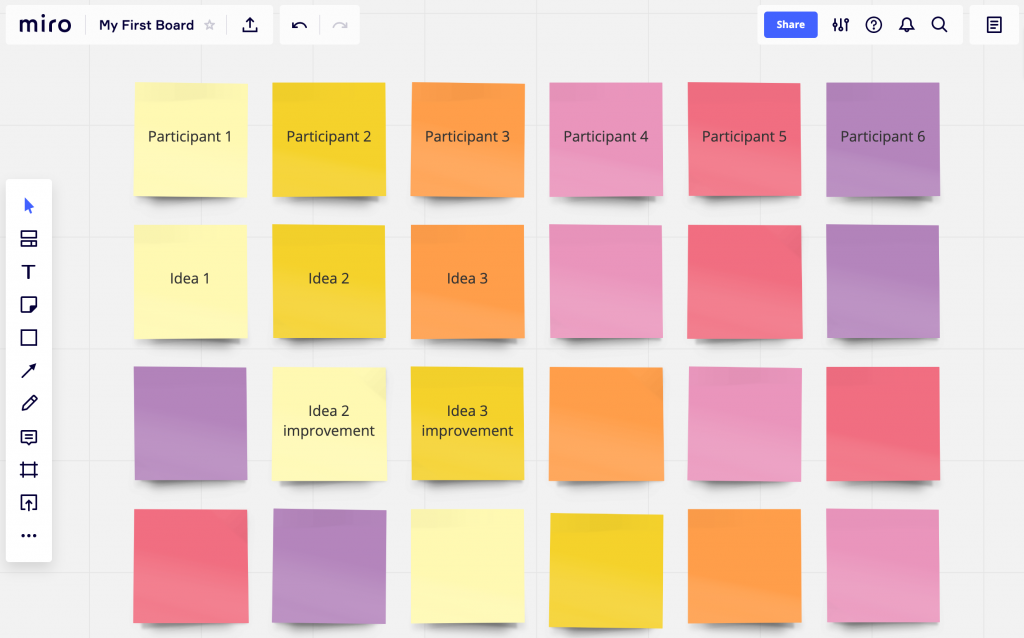
Task: Choose the Shapes tool
Action: pyautogui.click(x=28, y=337)
